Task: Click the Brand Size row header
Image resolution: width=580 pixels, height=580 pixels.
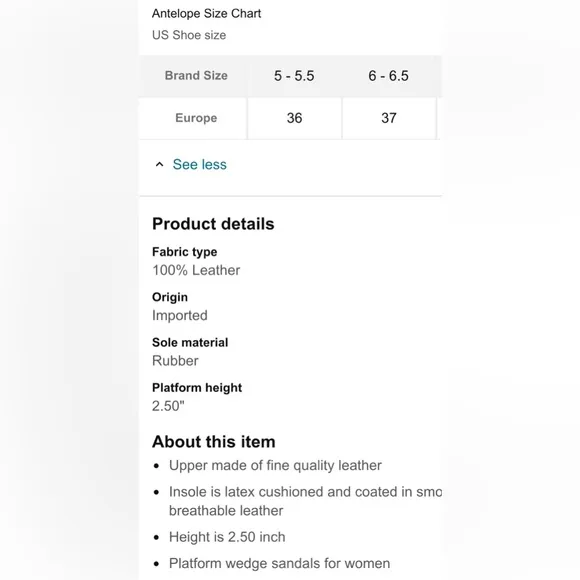Action: 196,76
